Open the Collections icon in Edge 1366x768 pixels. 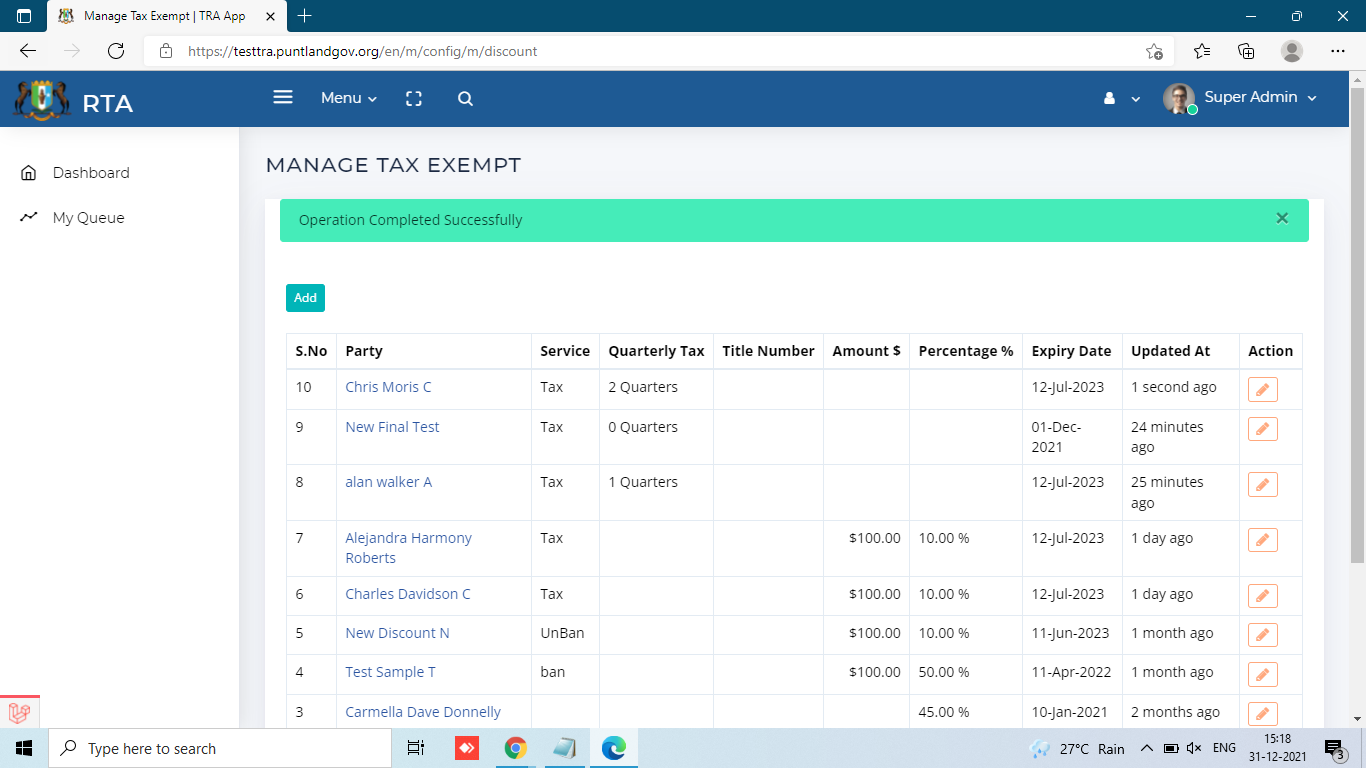click(1246, 51)
